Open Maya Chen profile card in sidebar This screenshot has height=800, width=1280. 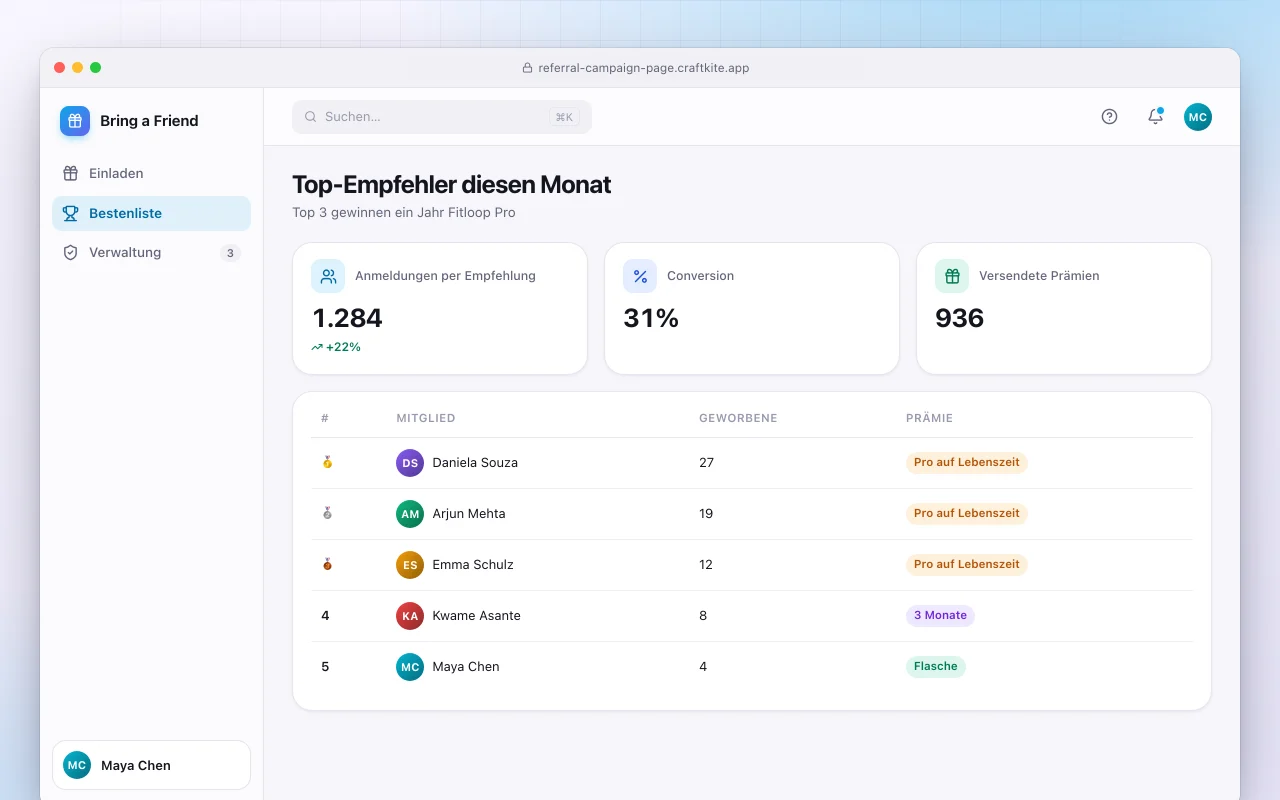(151, 765)
